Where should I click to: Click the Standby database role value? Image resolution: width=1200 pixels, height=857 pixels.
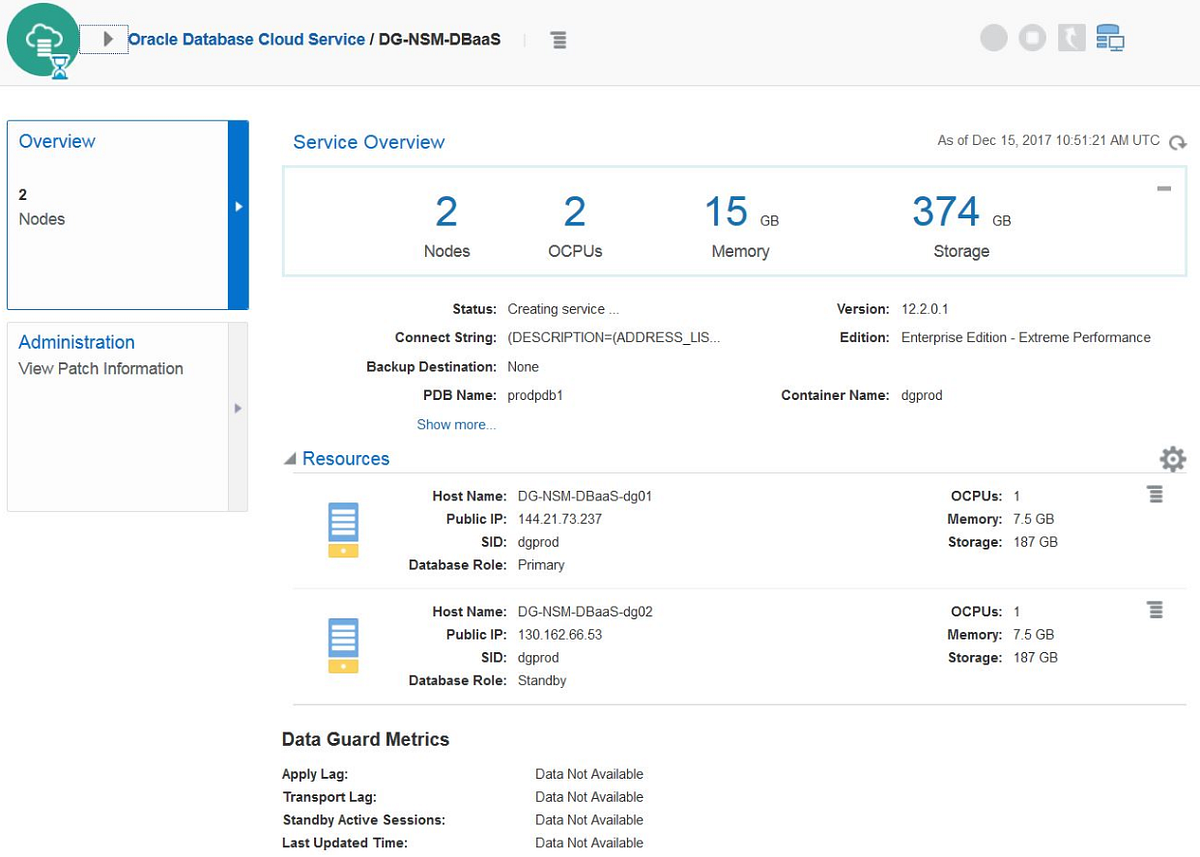[x=542, y=681]
